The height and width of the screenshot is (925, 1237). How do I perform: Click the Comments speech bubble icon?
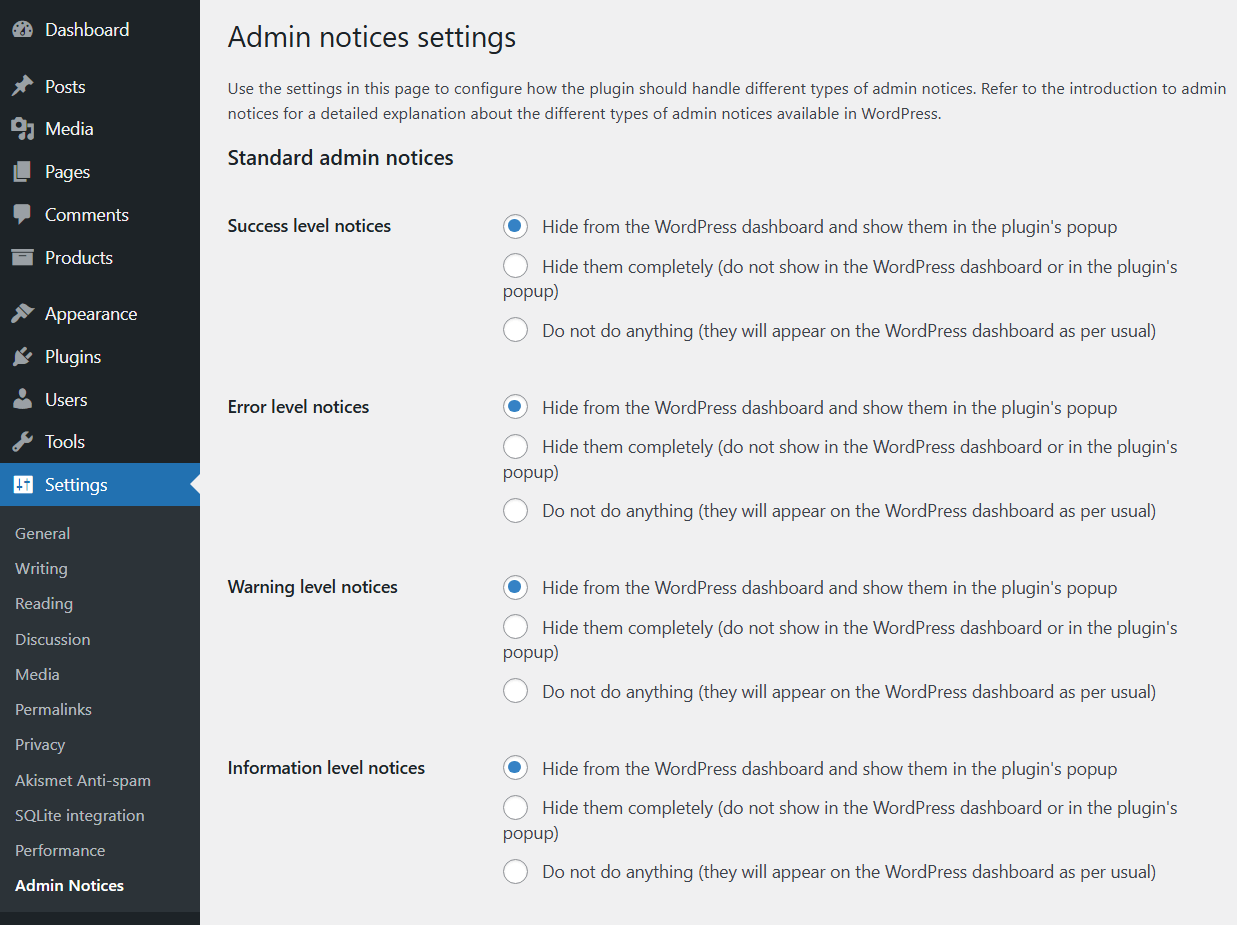(22, 215)
